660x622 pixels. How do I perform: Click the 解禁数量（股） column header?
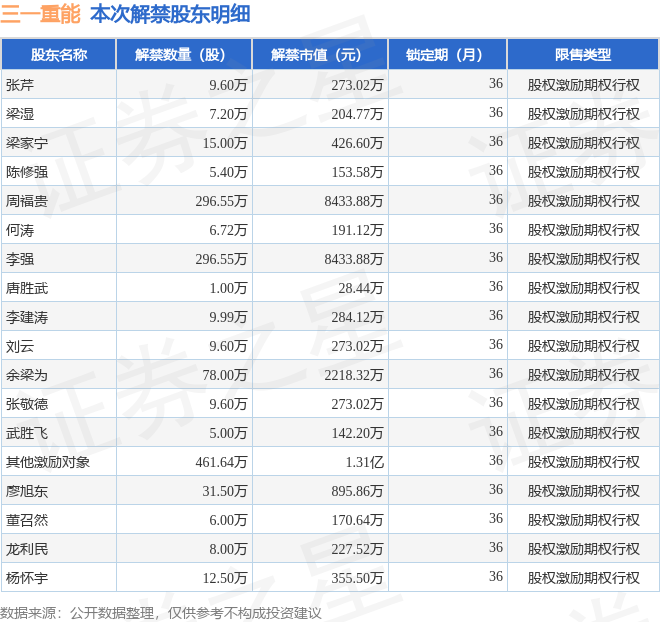pos(184,54)
